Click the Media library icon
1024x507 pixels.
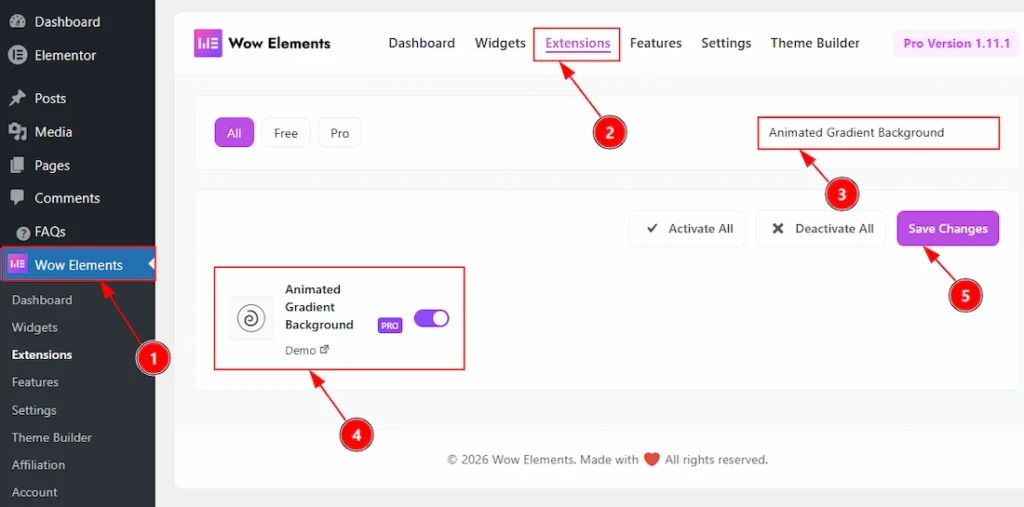point(18,132)
